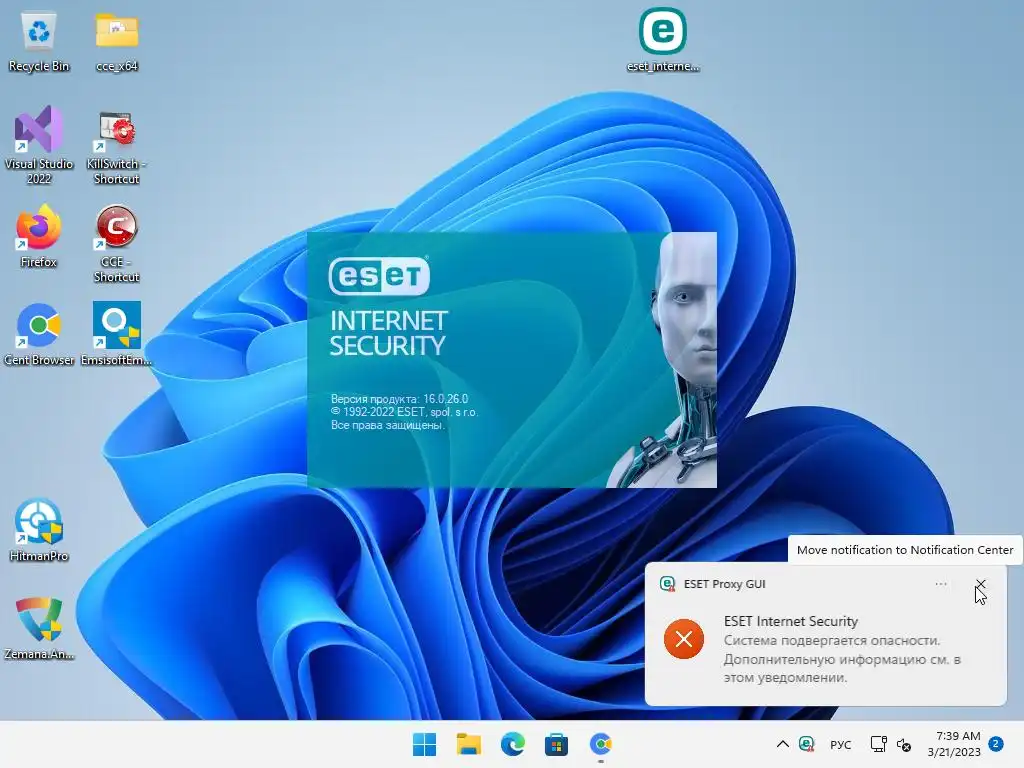Show hidden tray icons chevron
The image size is (1024, 768).
pos(782,744)
